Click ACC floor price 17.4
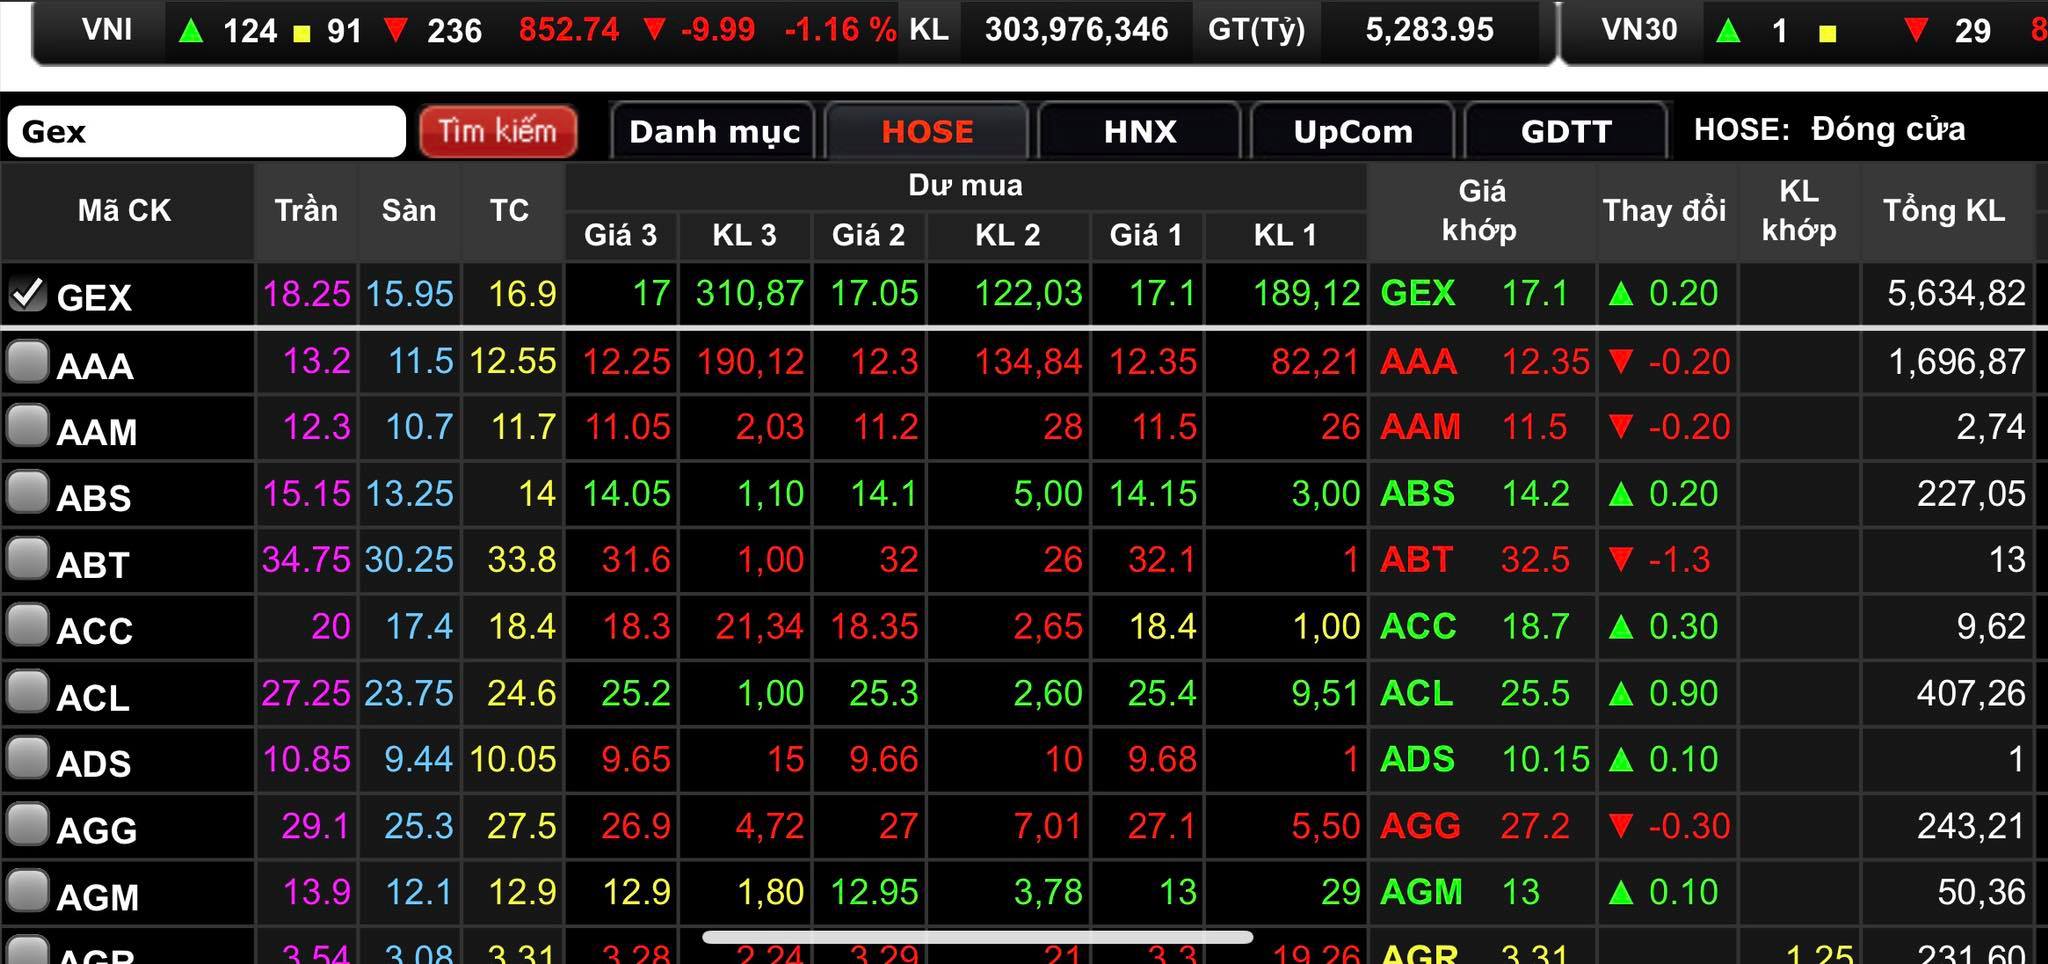Screen dimensions: 2048x964 tap(419, 627)
